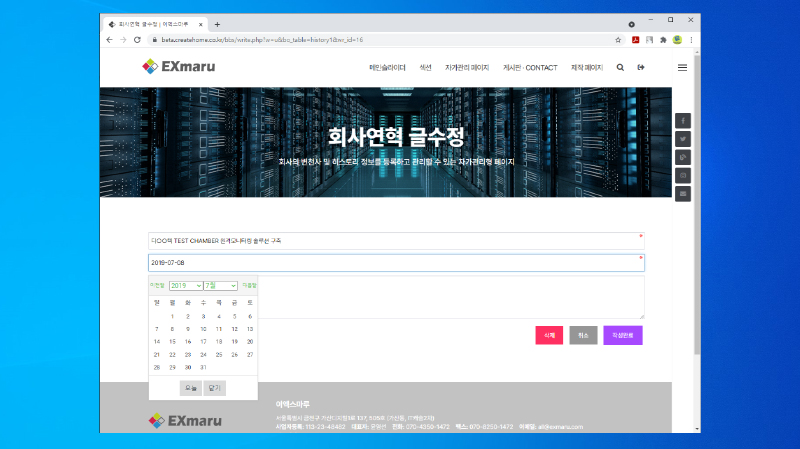The width and height of the screenshot is (800, 449).
Task: Click the site lock icon in address bar
Action: pyautogui.click(x=155, y=40)
